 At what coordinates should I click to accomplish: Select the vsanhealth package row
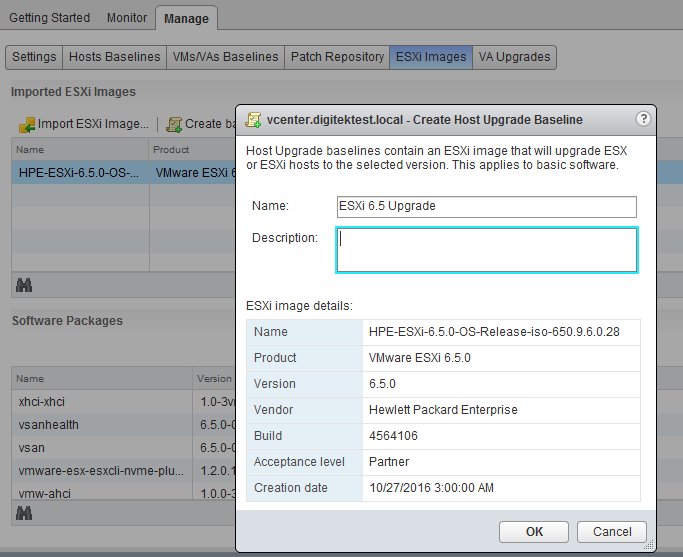pyautogui.click(x=124, y=425)
